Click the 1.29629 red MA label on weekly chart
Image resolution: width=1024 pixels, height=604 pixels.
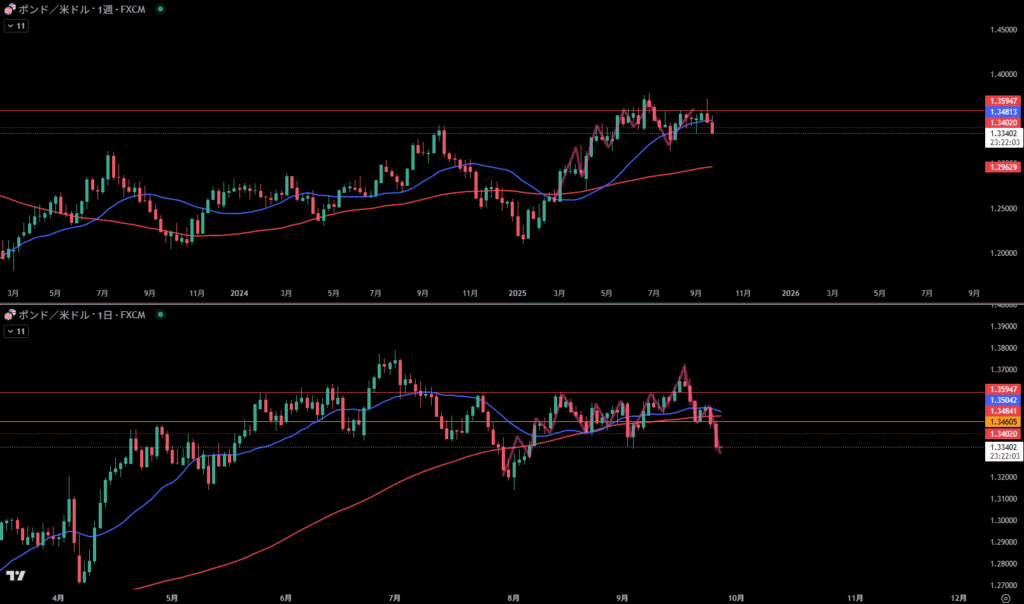tap(1003, 167)
